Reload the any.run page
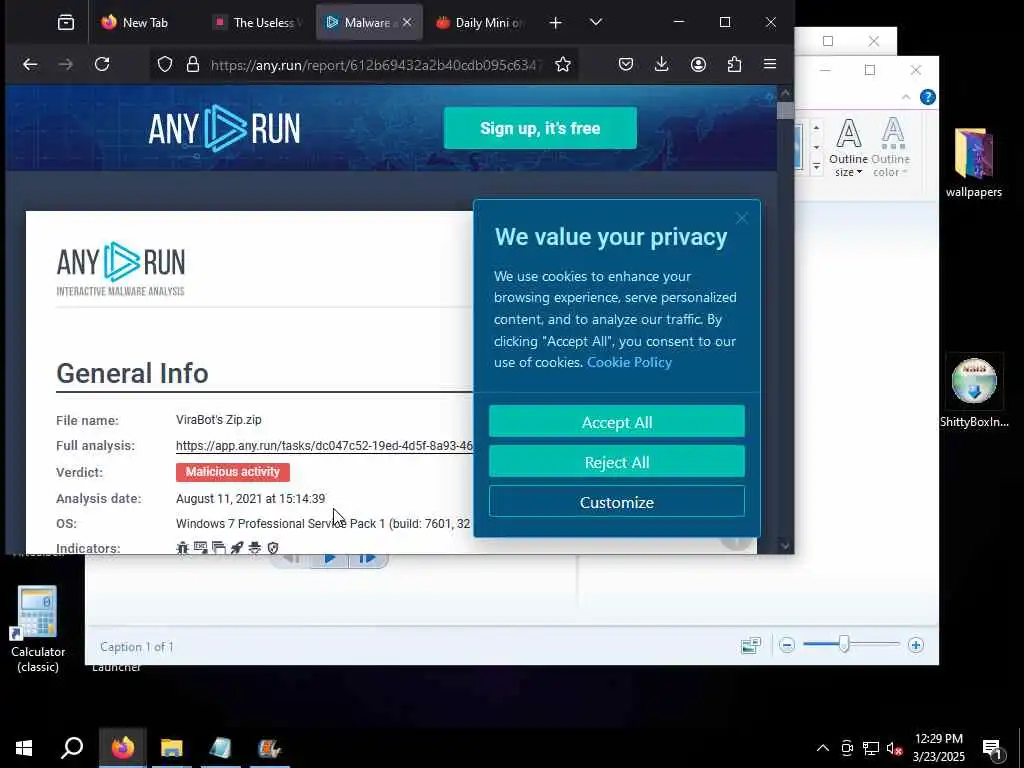The width and height of the screenshot is (1024, 768). (x=102, y=64)
